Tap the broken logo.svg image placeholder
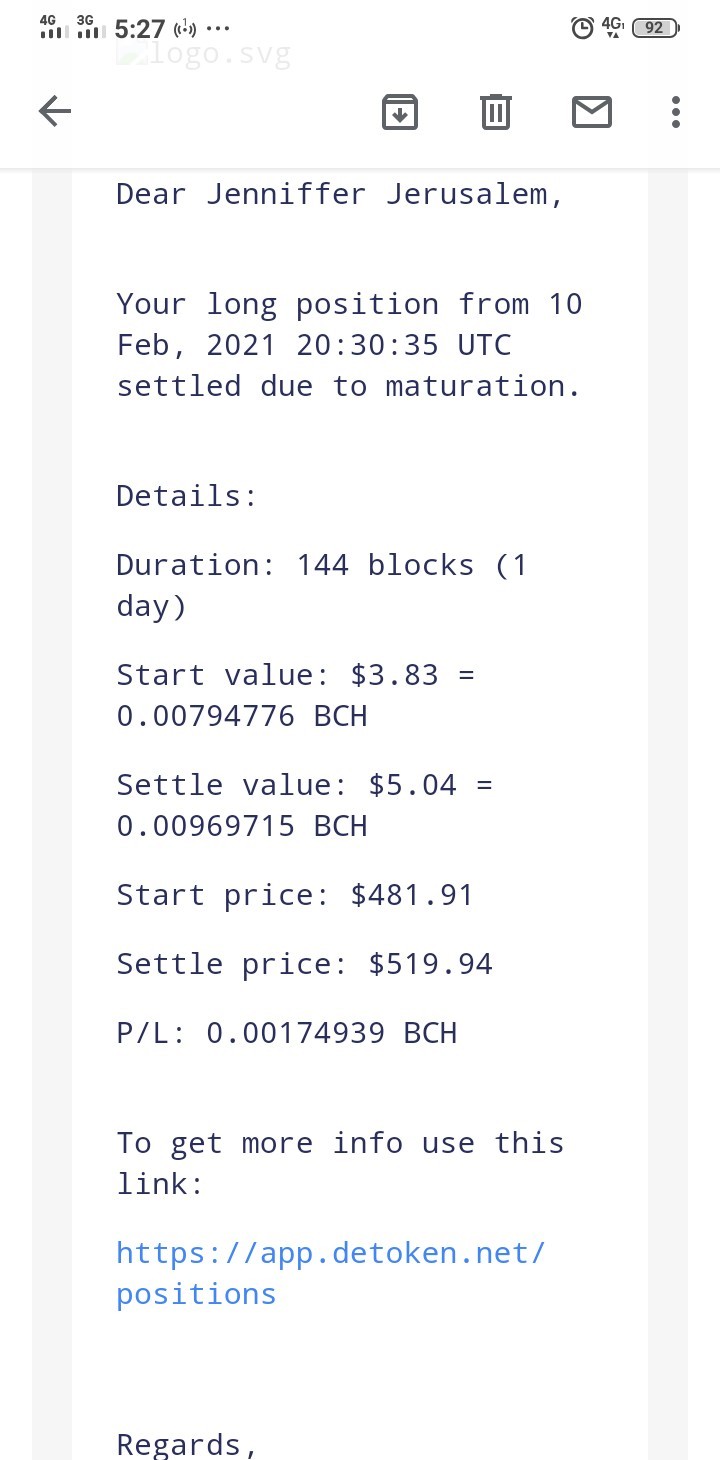 tap(203, 54)
